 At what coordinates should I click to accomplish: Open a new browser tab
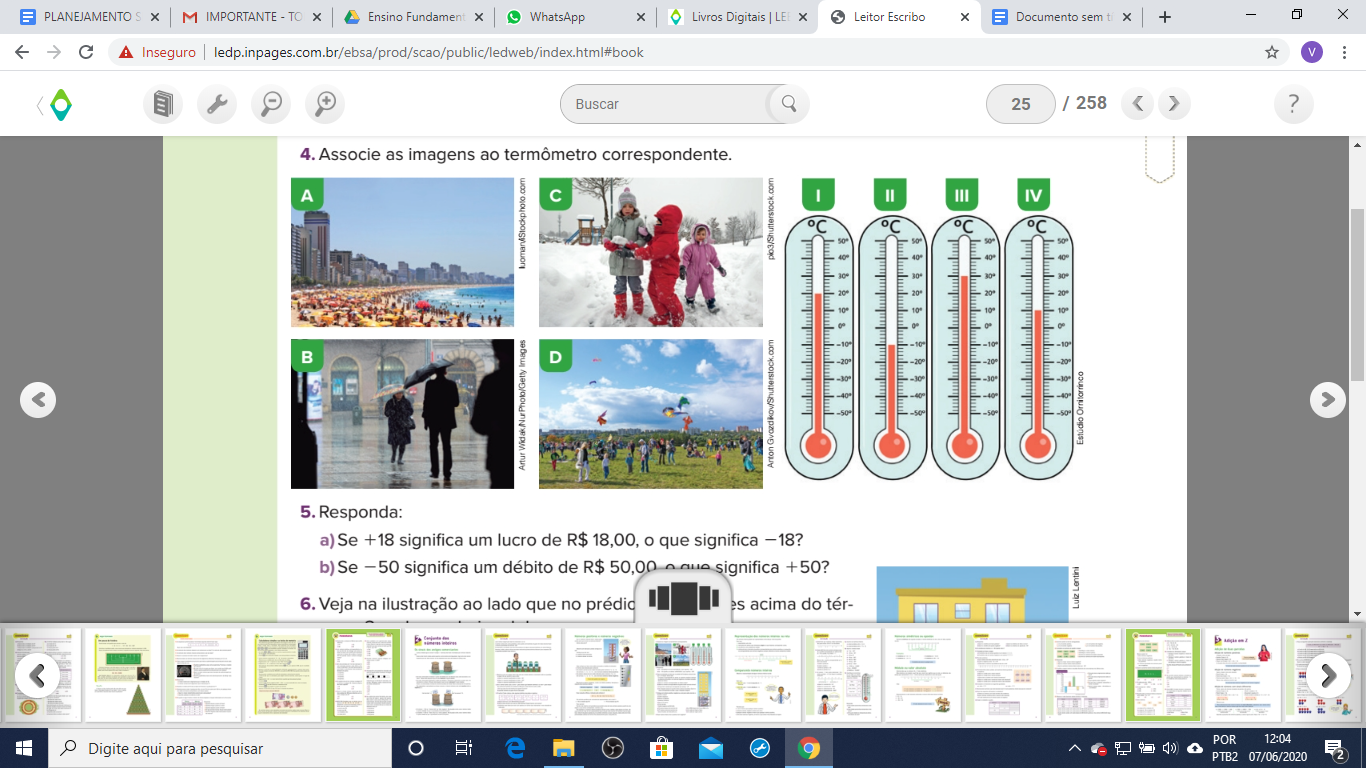(x=1164, y=17)
